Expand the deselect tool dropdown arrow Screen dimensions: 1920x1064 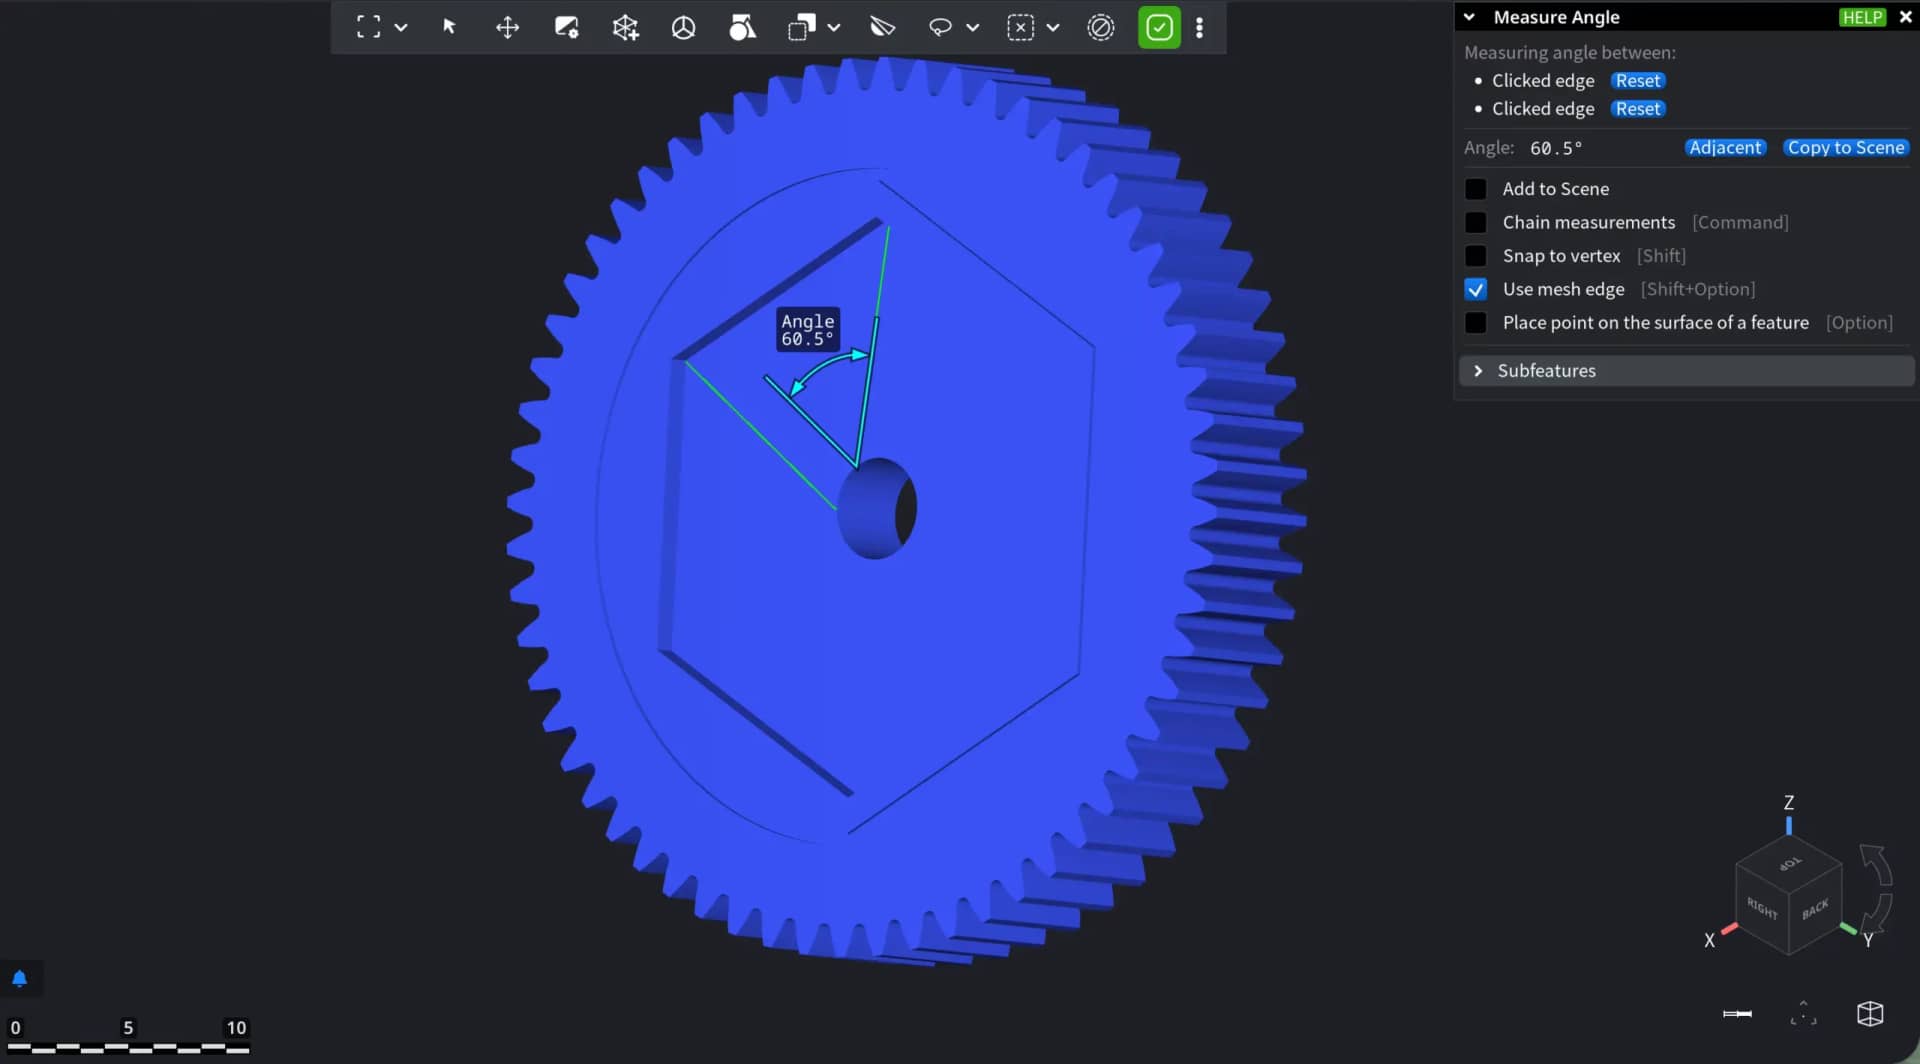click(x=1053, y=28)
